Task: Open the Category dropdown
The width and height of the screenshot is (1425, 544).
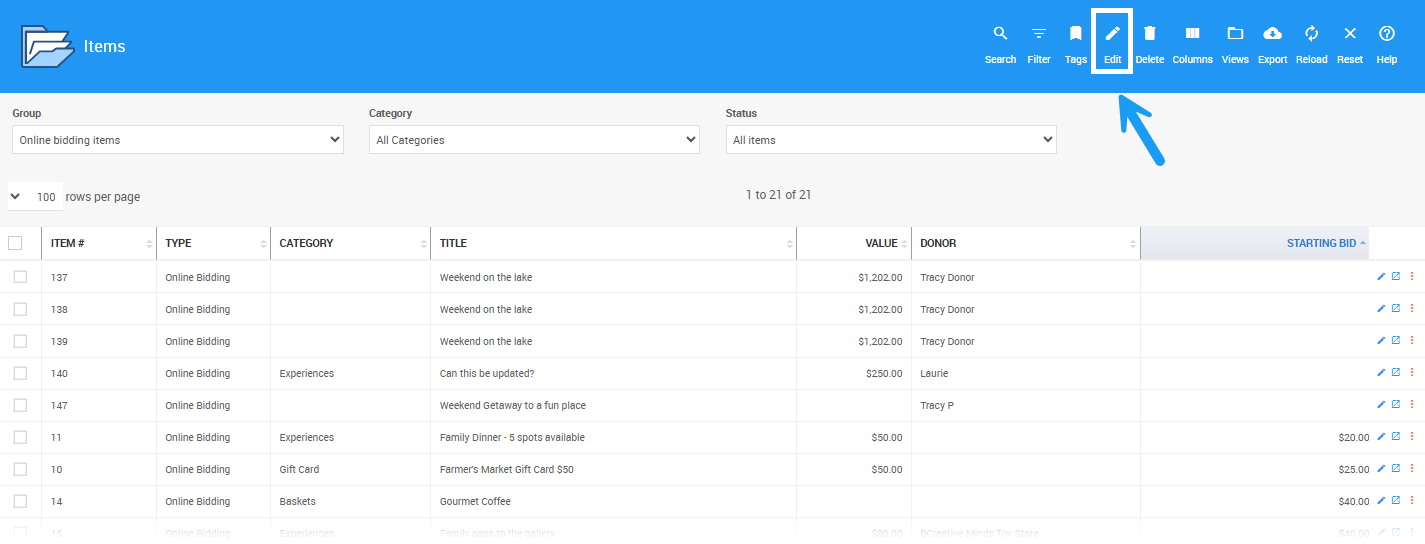Action: coord(534,140)
